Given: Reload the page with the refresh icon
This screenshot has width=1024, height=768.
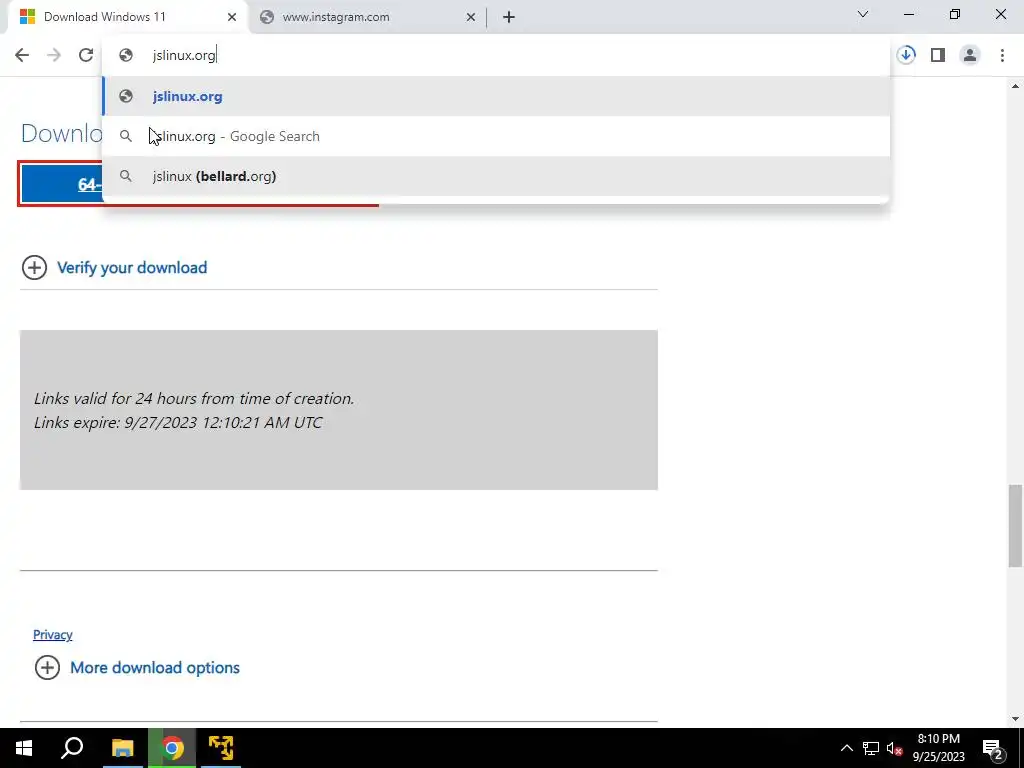Looking at the screenshot, I should point(86,55).
